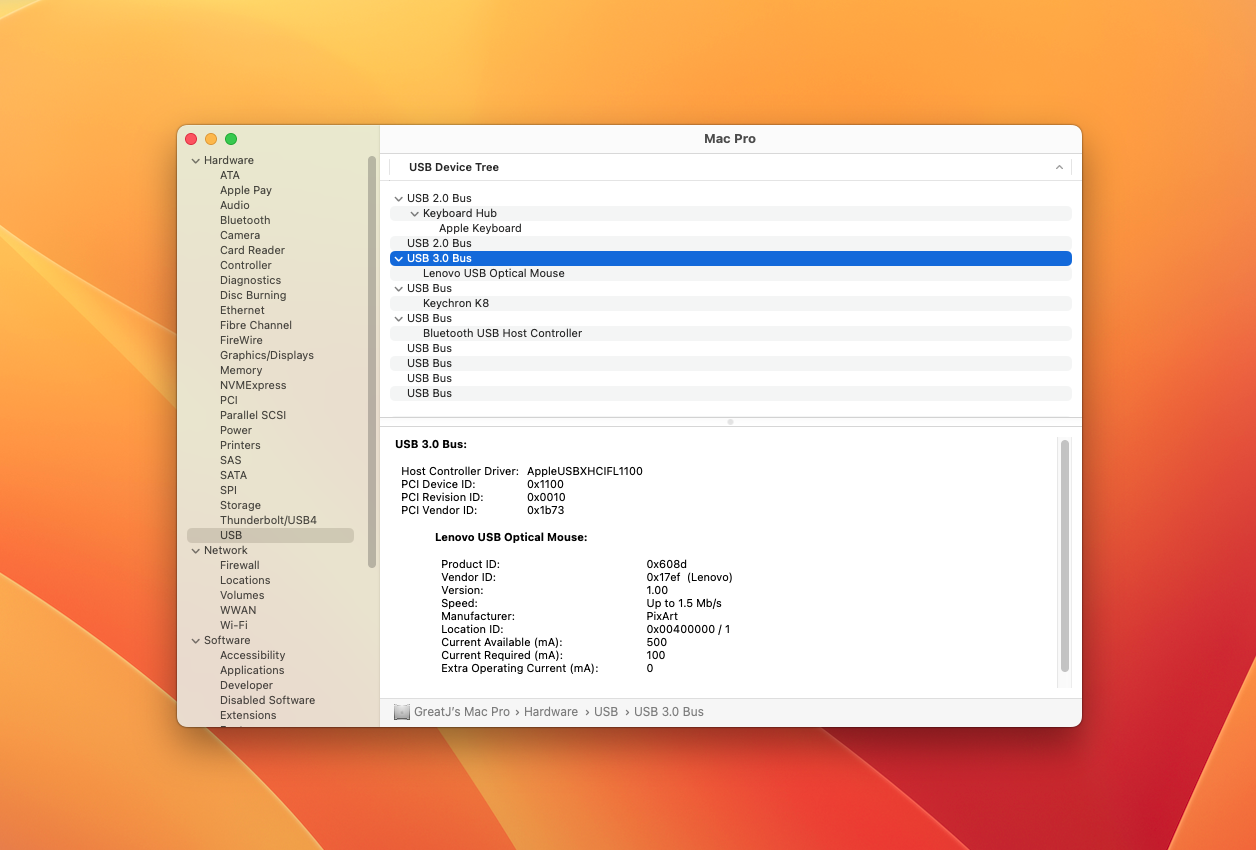The width and height of the screenshot is (1256, 850).
Task: Open the SAS entry
Action: tap(231, 460)
